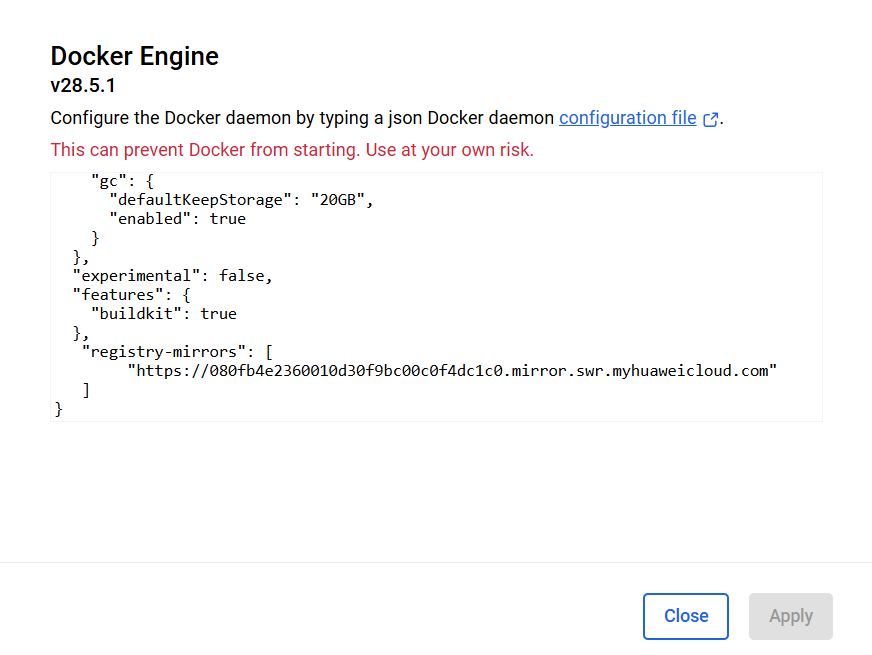Screen dimensions: 872x655
Task: Click the closing square bracket line
Action: pyautogui.click(x=86, y=390)
